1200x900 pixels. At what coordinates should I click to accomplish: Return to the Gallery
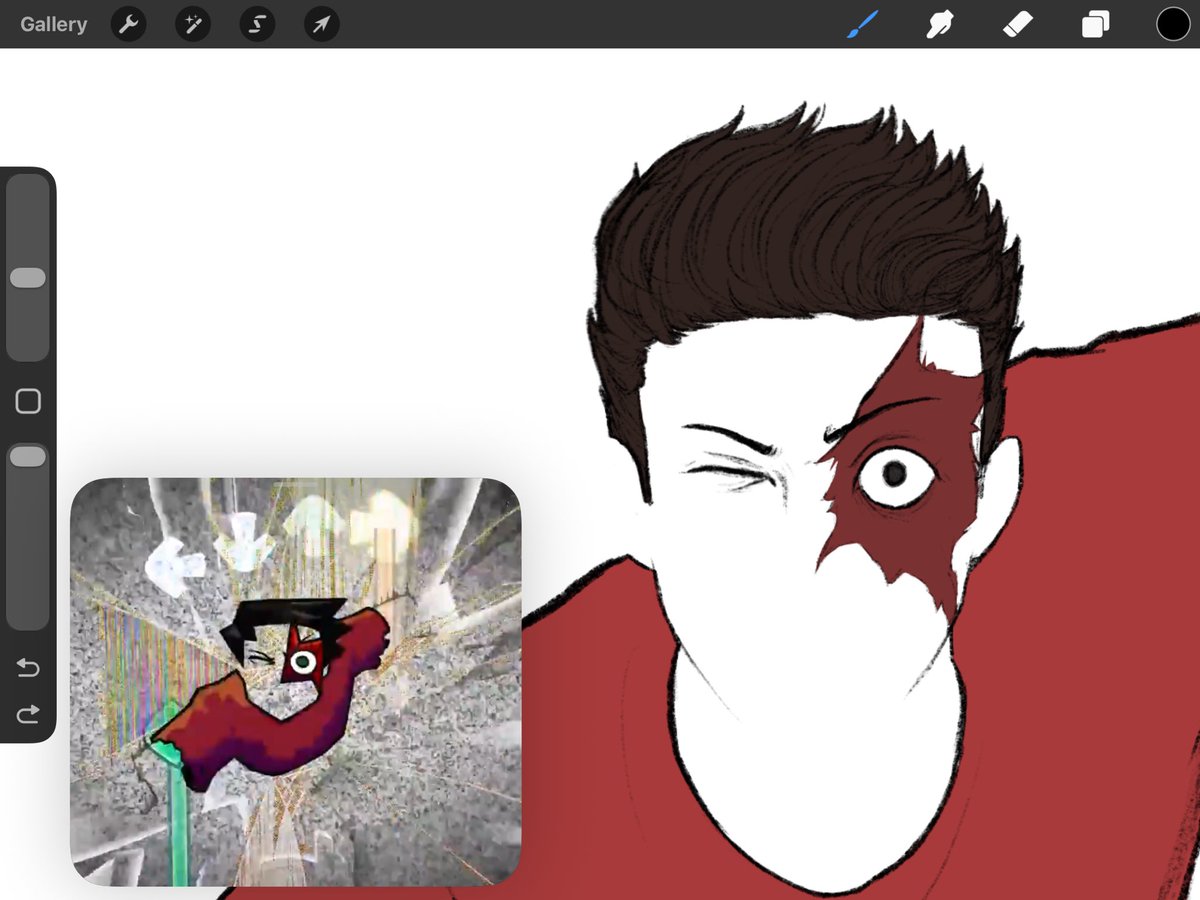(x=53, y=24)
